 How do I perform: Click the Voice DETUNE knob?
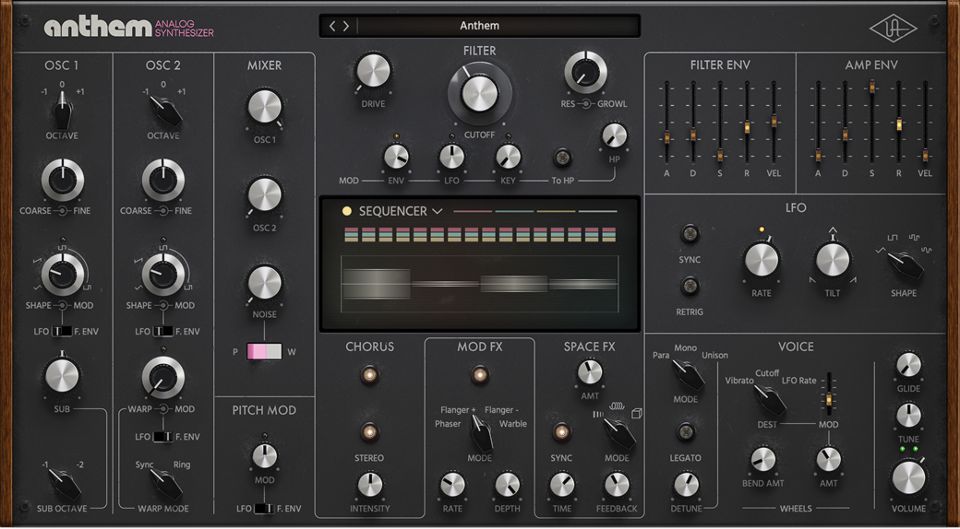(x=686, y=485)
